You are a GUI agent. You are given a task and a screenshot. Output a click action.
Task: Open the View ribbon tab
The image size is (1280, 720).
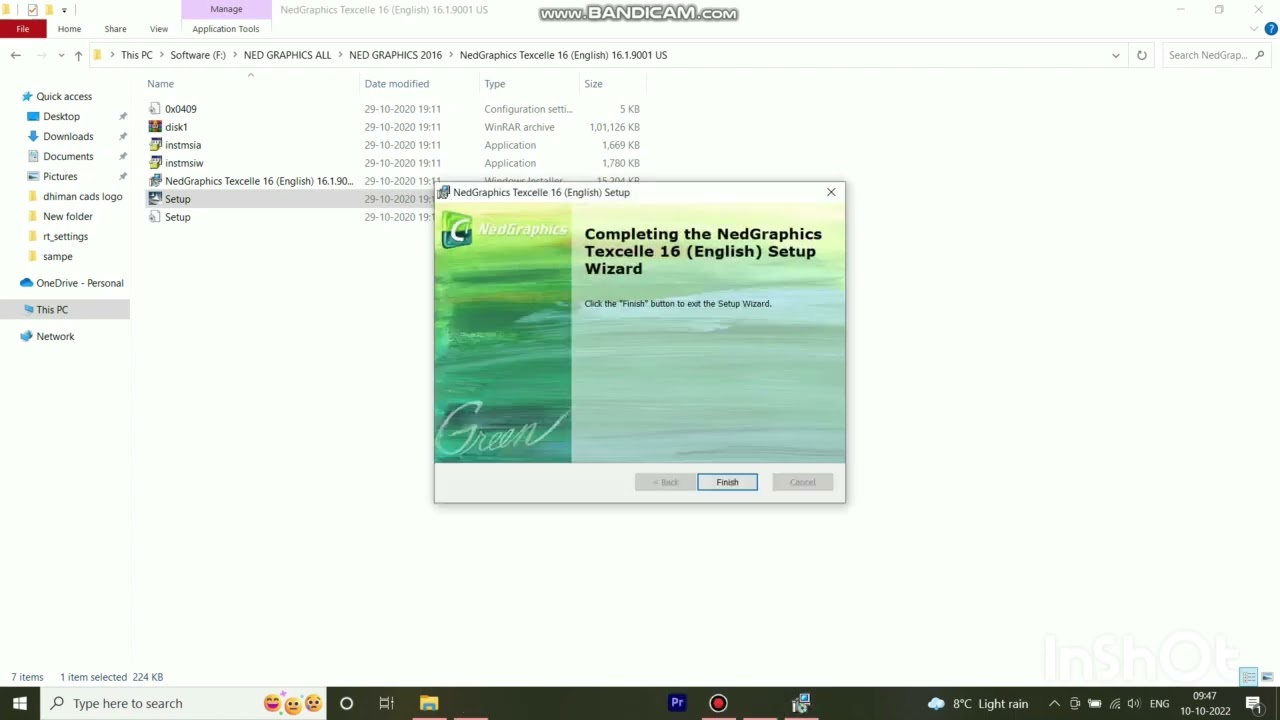159,29
